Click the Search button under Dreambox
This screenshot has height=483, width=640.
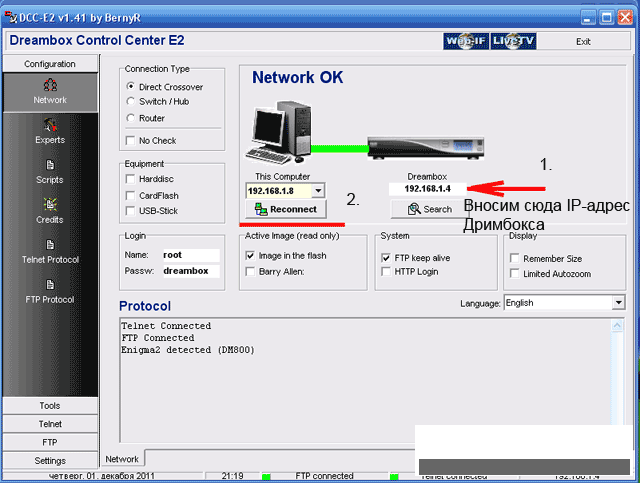click(x=429, y=209)
